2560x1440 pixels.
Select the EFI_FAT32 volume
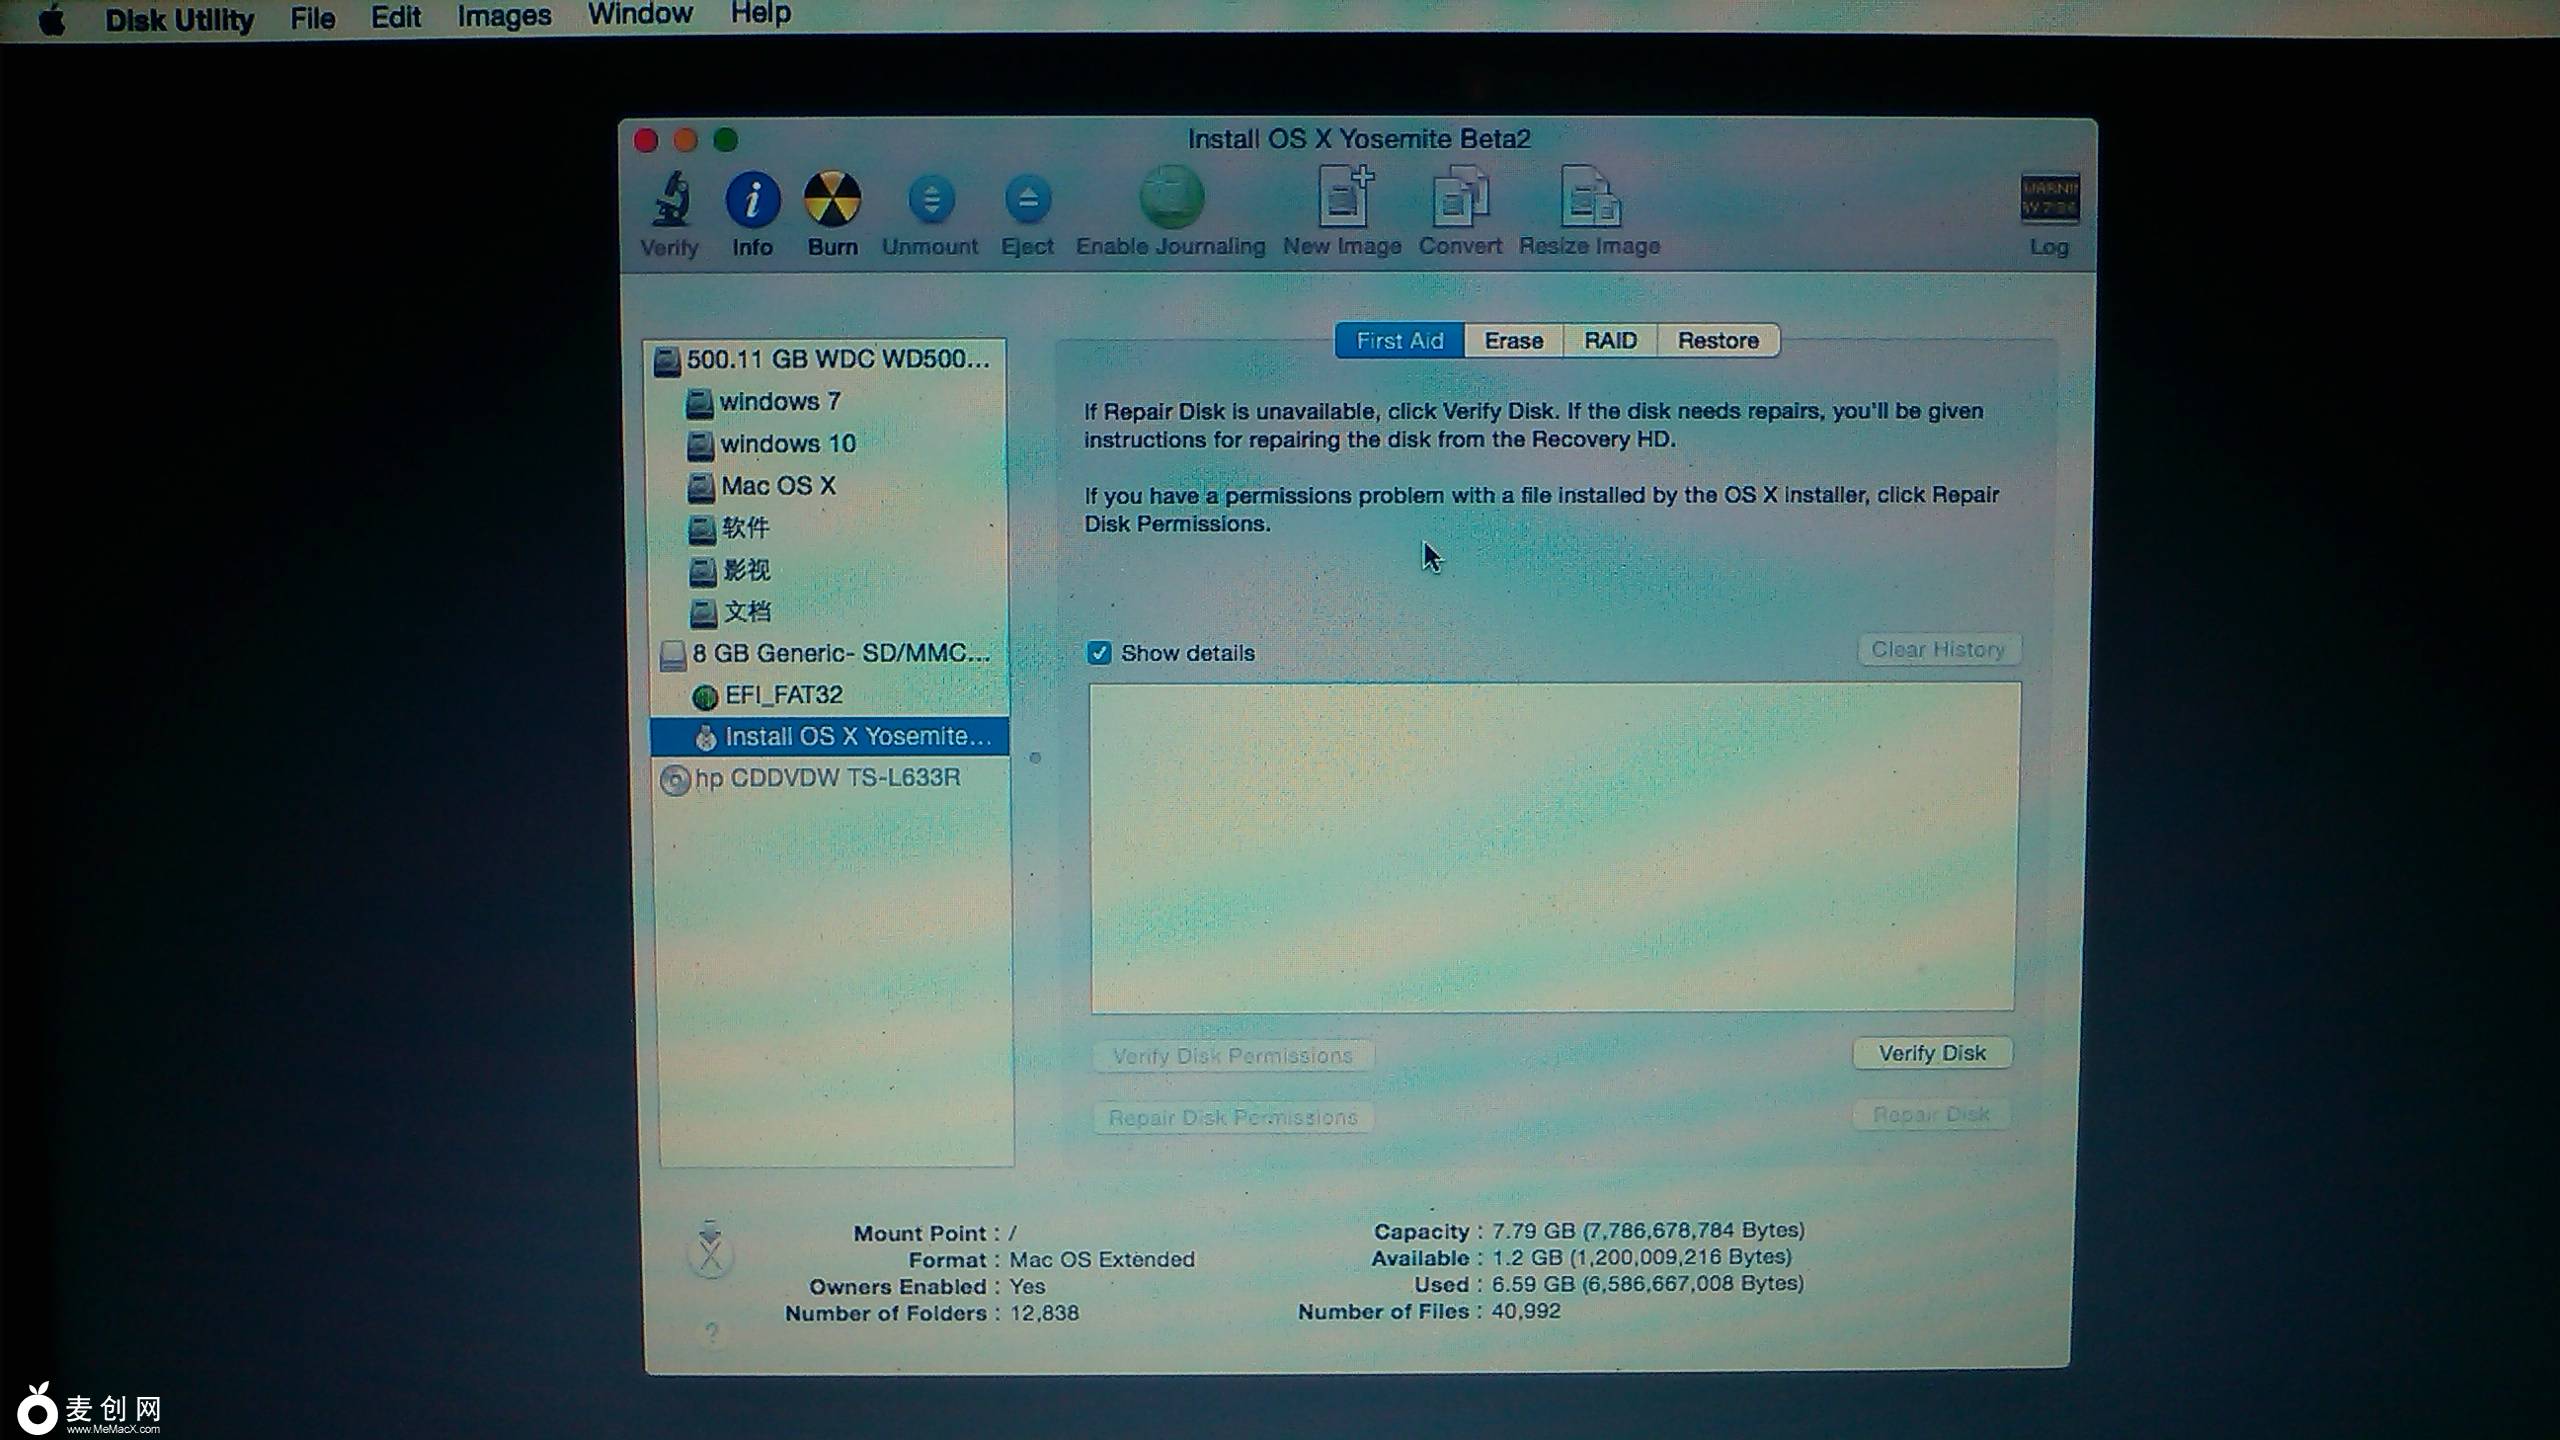782,695
